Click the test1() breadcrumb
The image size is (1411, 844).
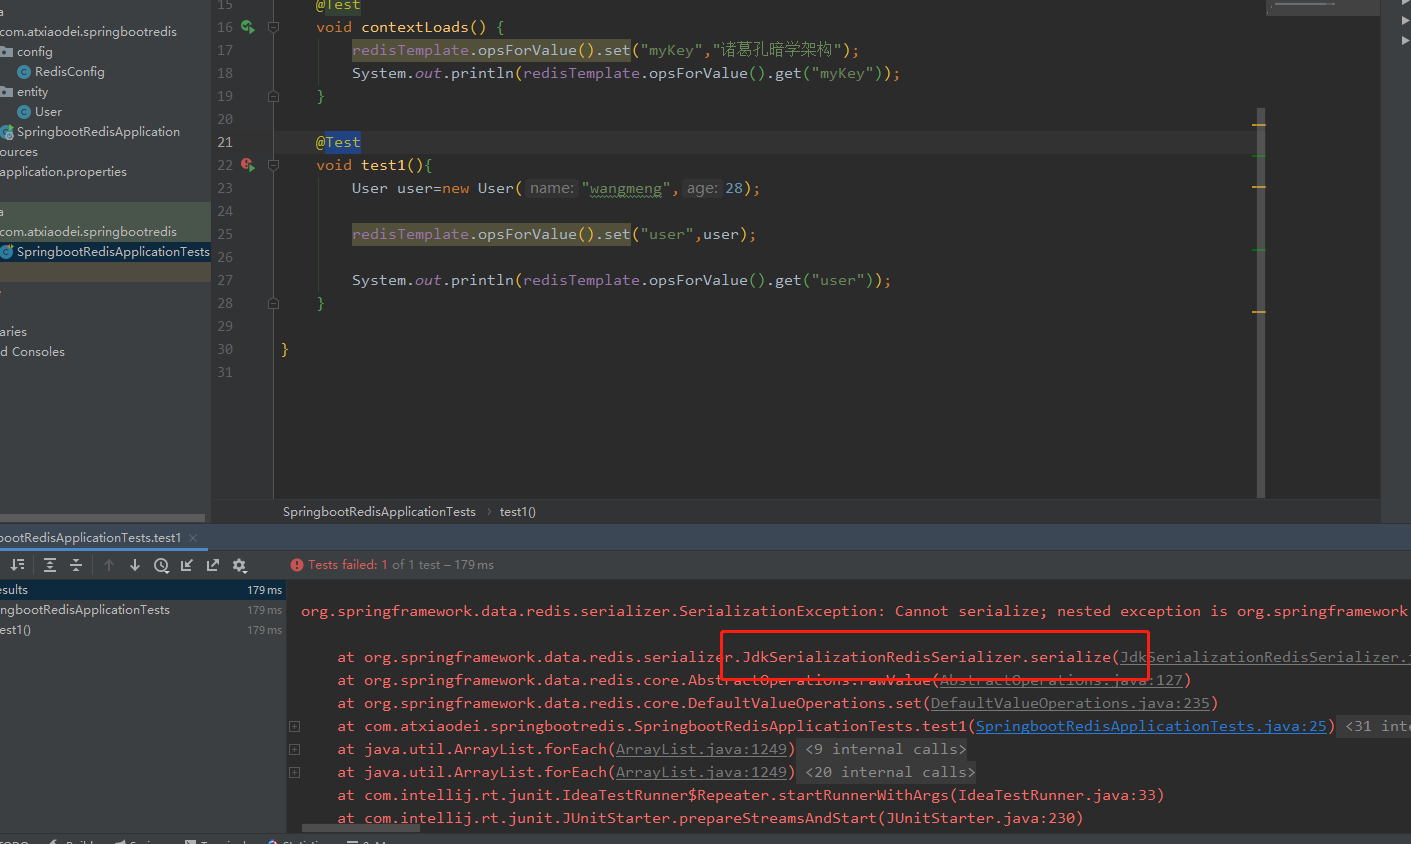click(518, 512)
